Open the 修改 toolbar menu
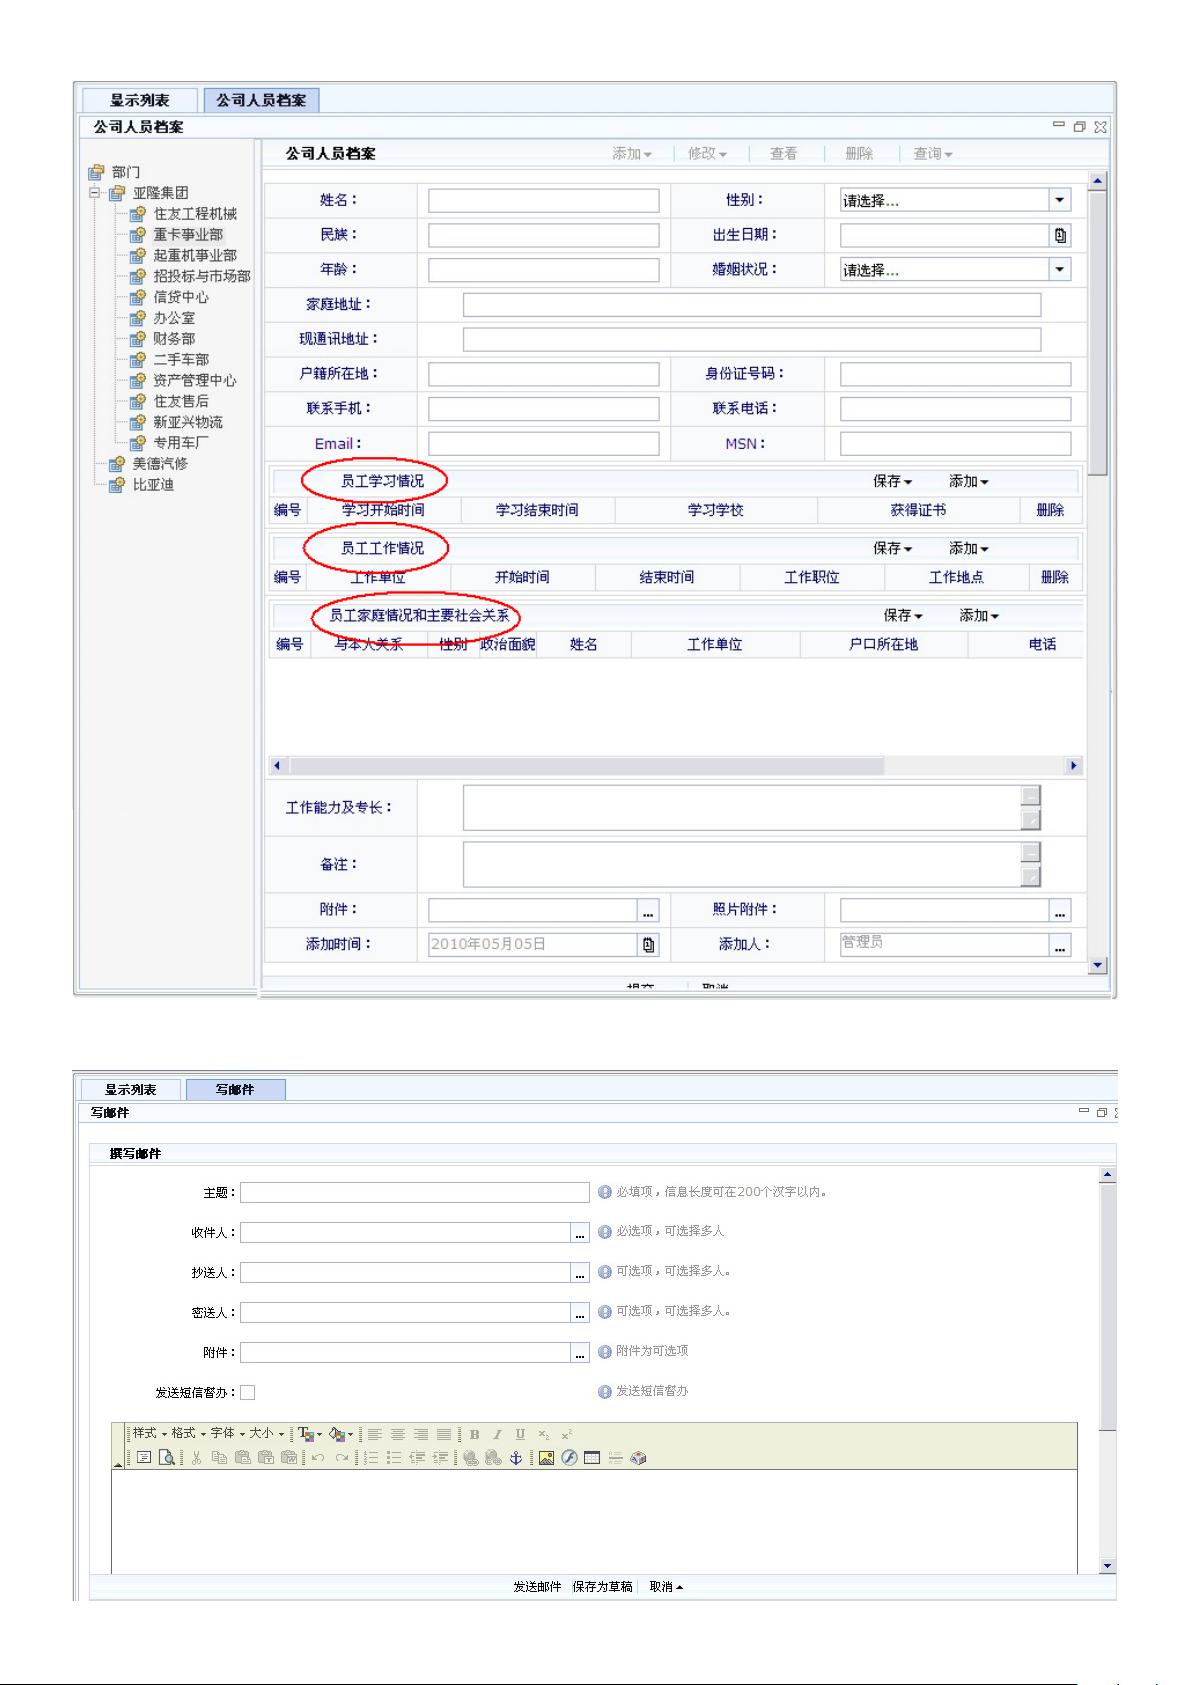The image size is (1192, 1685). (707, 153)
